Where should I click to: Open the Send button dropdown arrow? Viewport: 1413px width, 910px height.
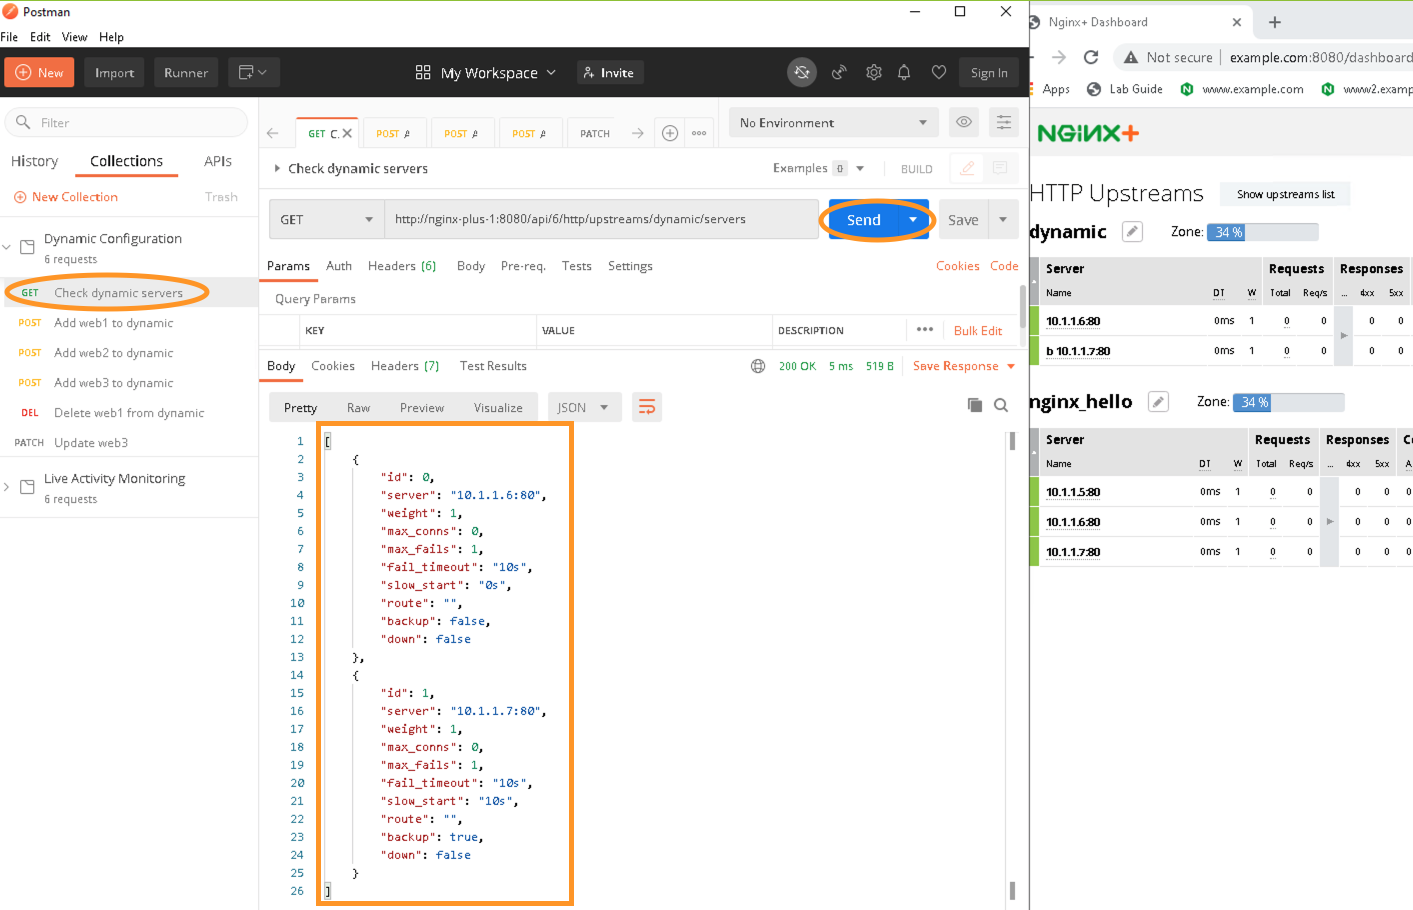913,219
